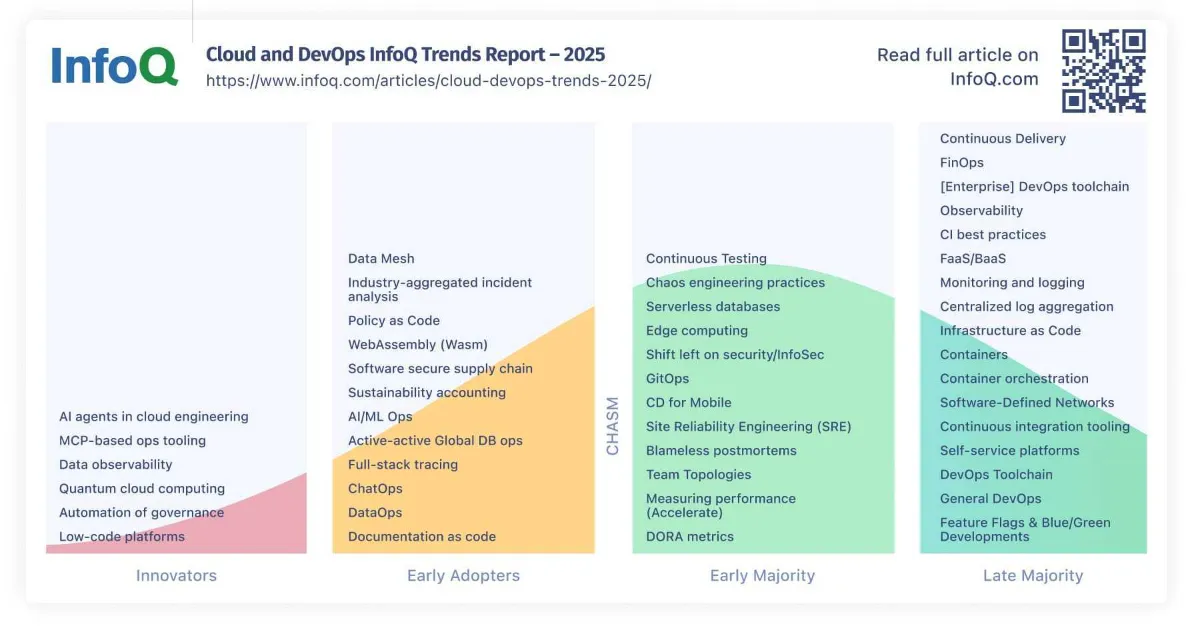
Task: Click 'Quantum cloud computing' entry
Action: tap(142, 489)
